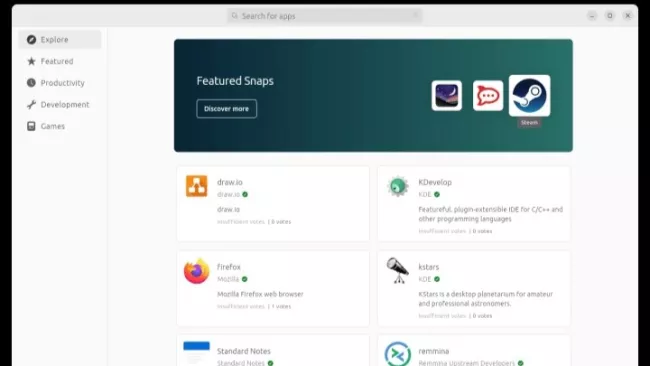Click the Games controller icon
650x366 pixels.
pyautogui.click(x=31, y=126)
